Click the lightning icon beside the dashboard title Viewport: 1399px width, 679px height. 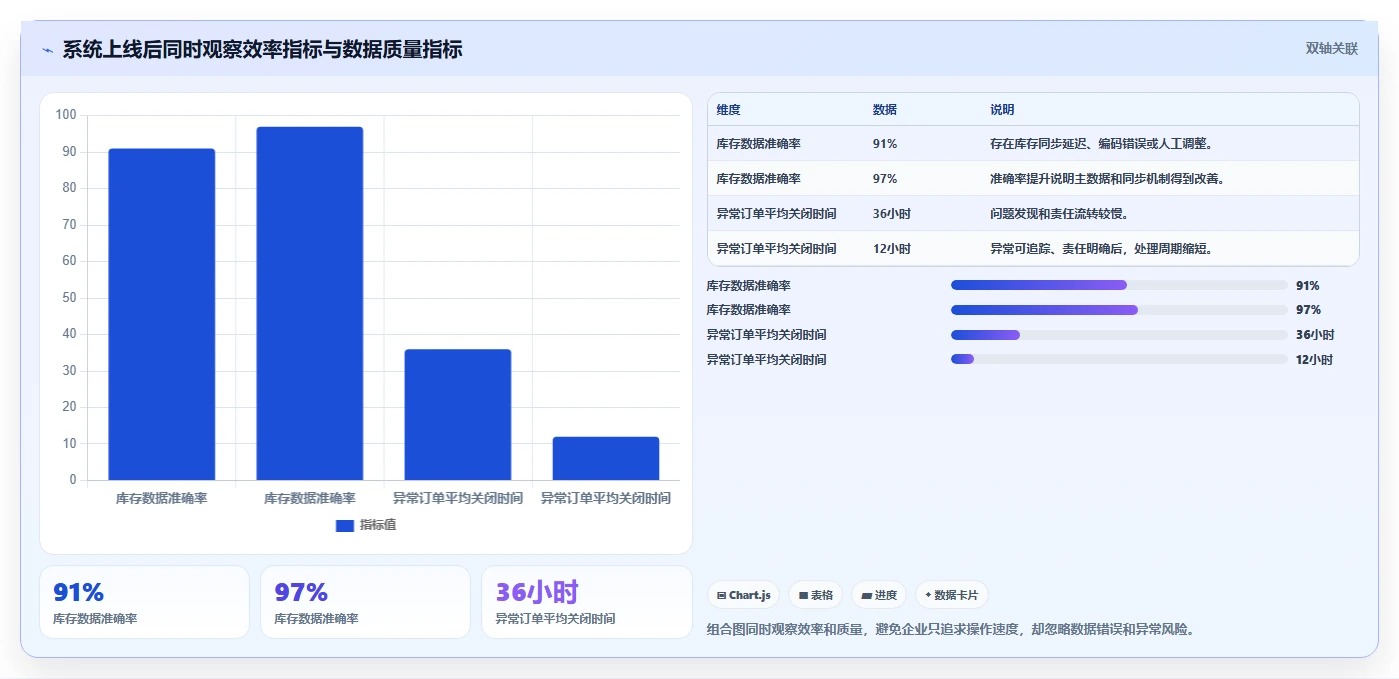47,50
